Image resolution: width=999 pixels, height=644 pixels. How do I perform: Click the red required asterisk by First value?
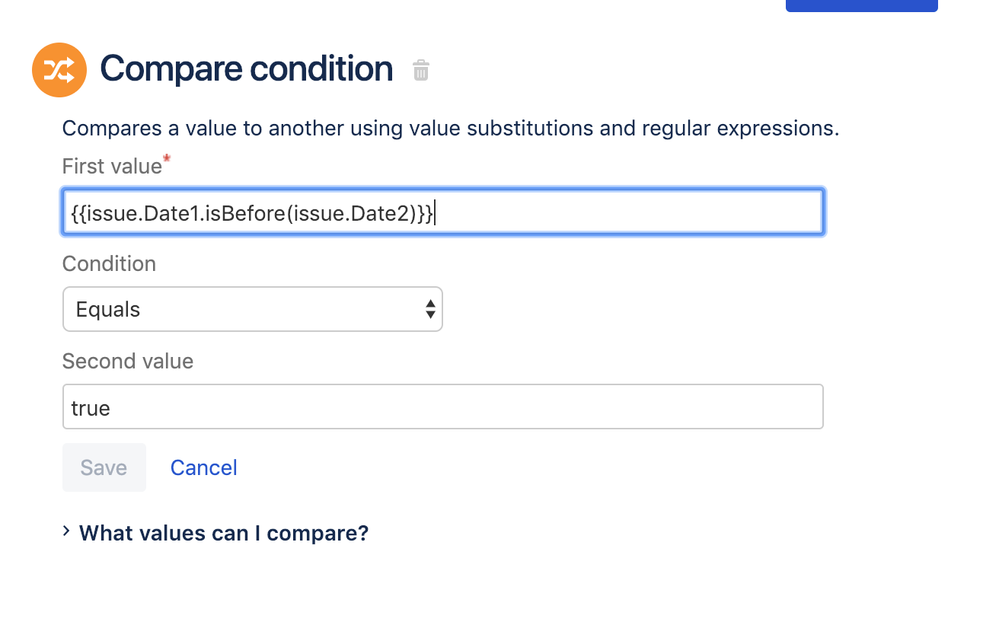(x=166, y=159)
